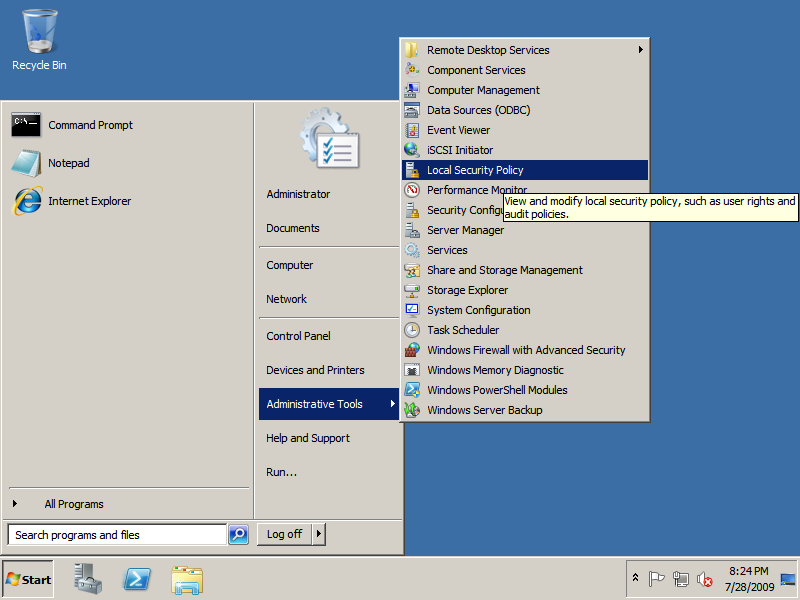Click the Administrator user picture
The width and height of the screenshot is (800, 600).
tap(330, 138)
